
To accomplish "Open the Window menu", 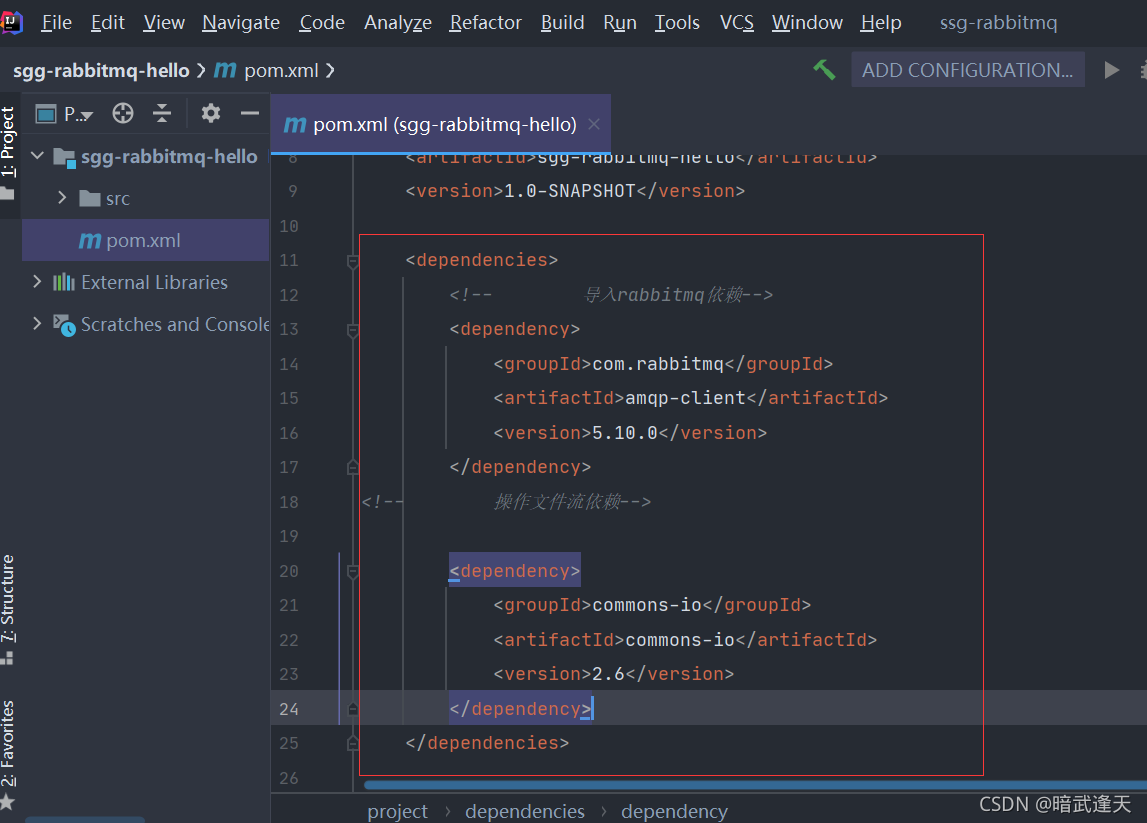I will pyautogui.click(x=807, y=23).
